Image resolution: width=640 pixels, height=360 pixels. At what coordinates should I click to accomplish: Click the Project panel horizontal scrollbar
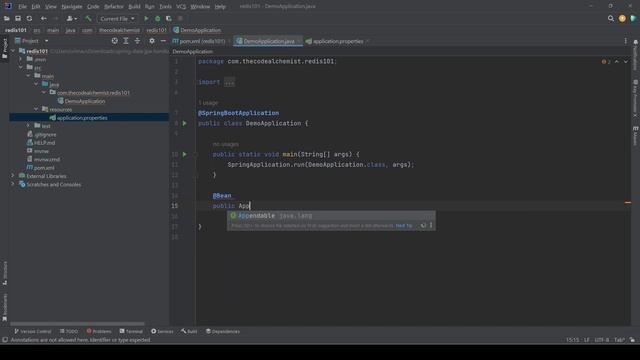(x=77, y=324)
